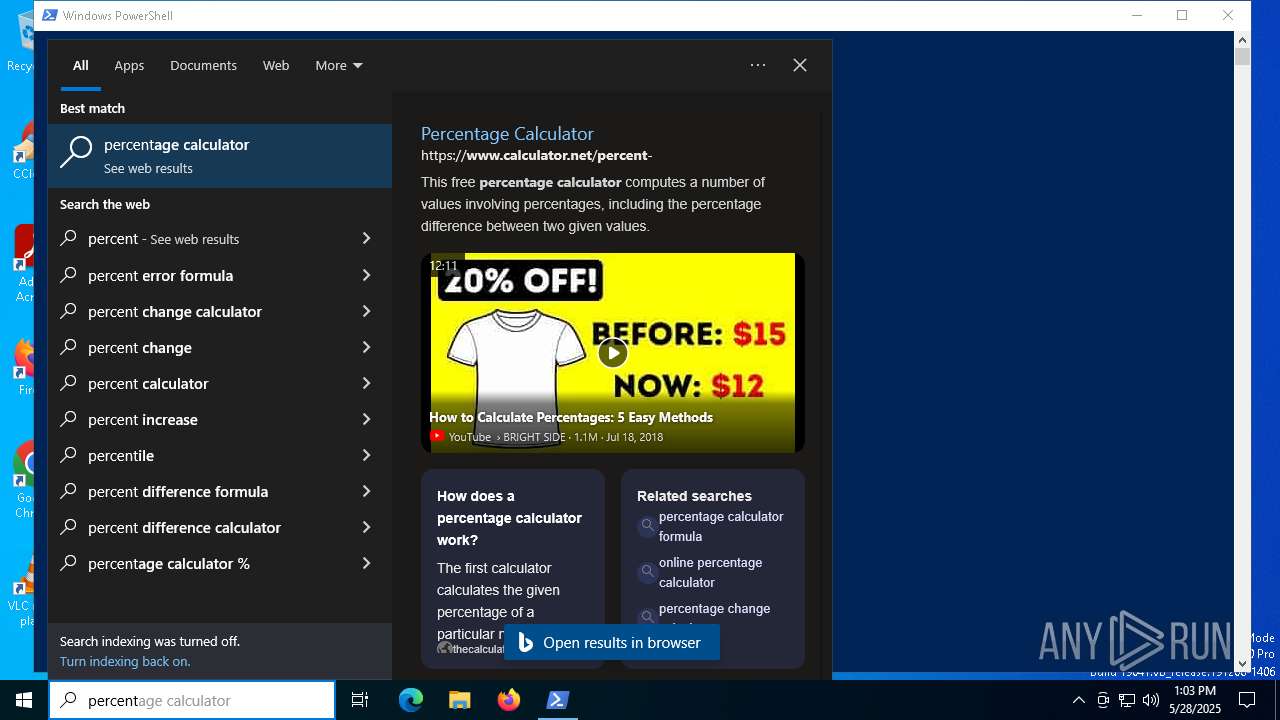Open the volume tray icon
1280x720 pixels.
click(x=1151, y=700)
